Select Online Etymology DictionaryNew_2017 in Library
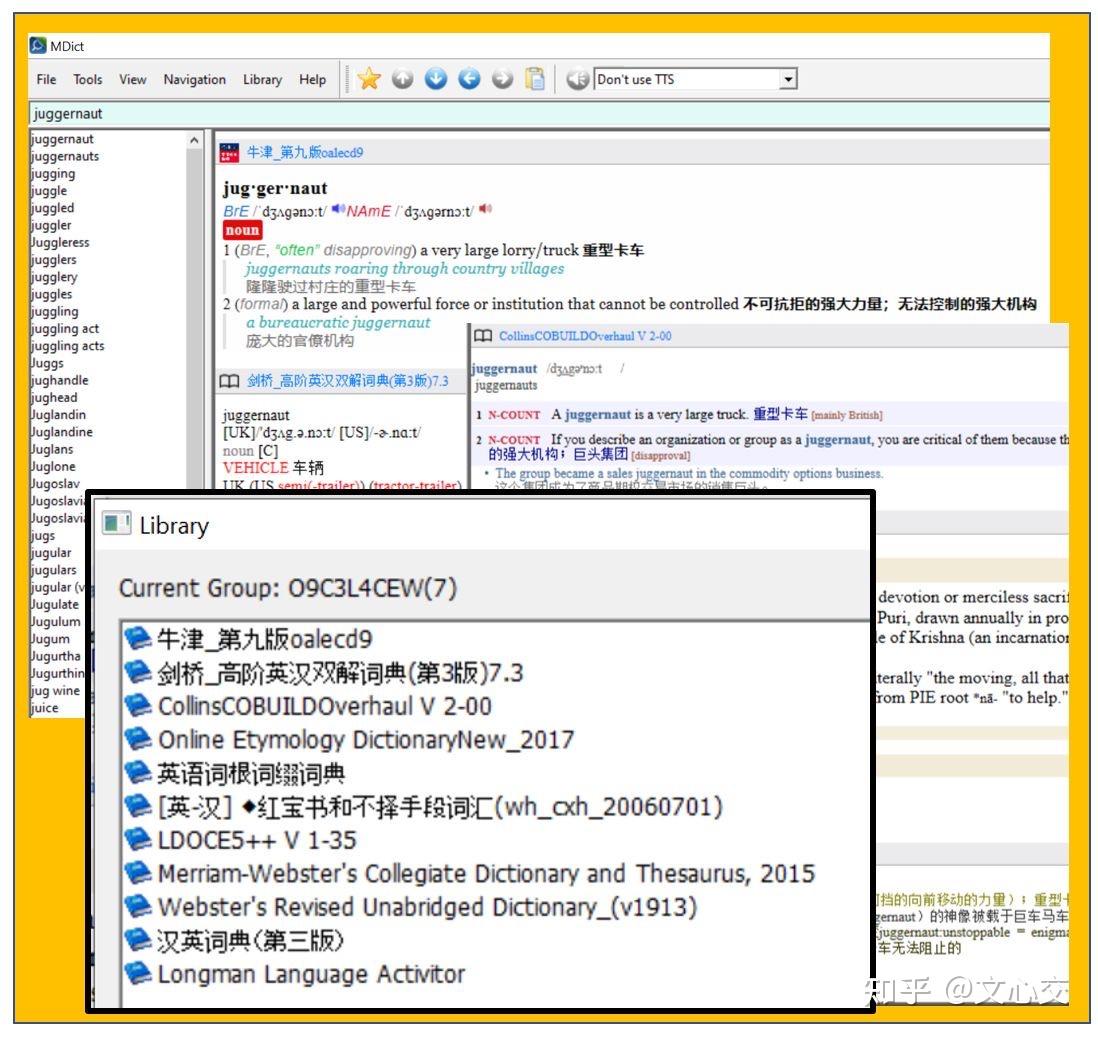Viewport: 1098px width, 1037px height. pos(366,739)
